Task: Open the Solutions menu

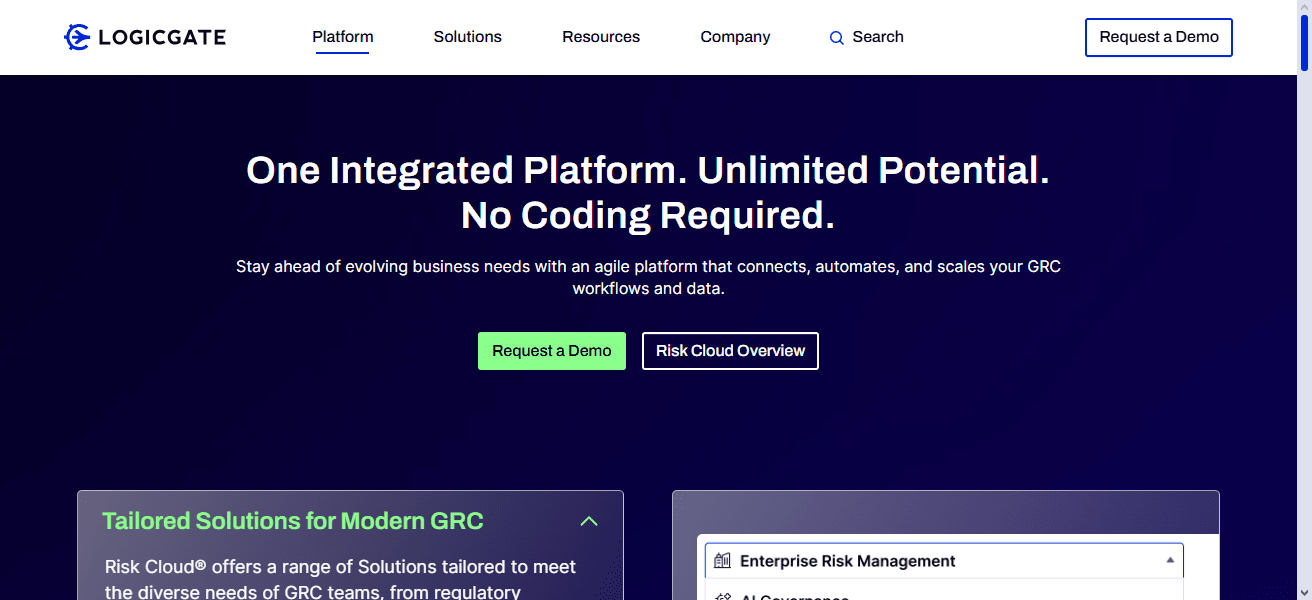Action: click(467, 37)
